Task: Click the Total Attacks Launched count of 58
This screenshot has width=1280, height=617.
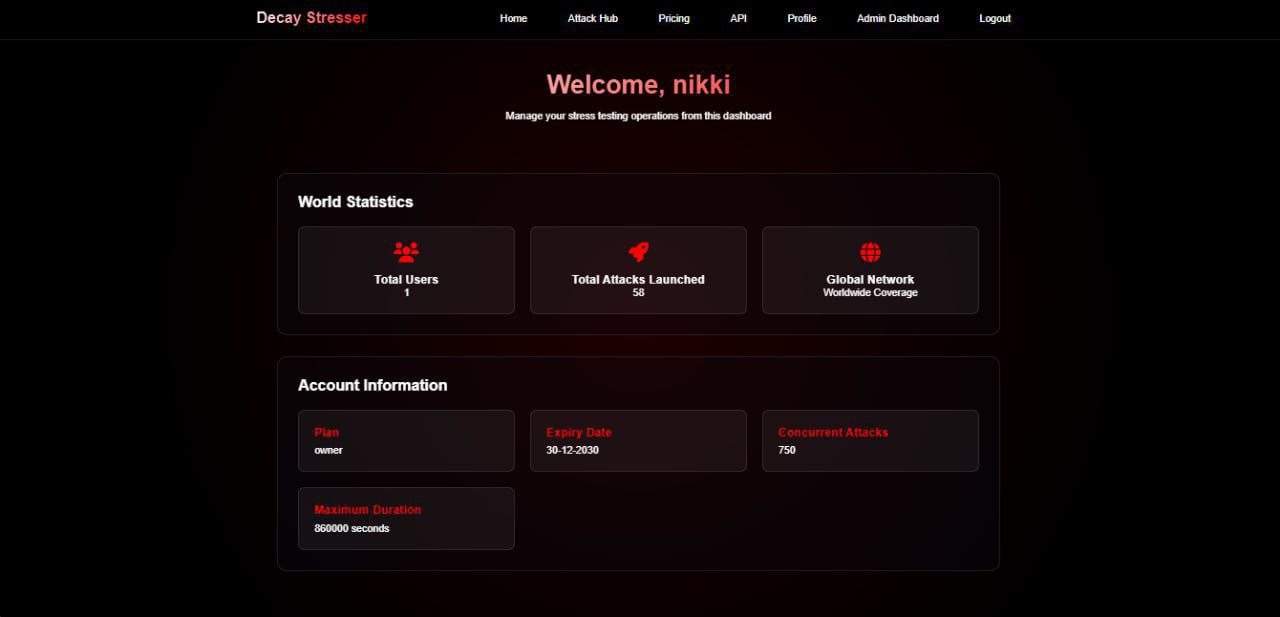Action: tap(638, 293)
